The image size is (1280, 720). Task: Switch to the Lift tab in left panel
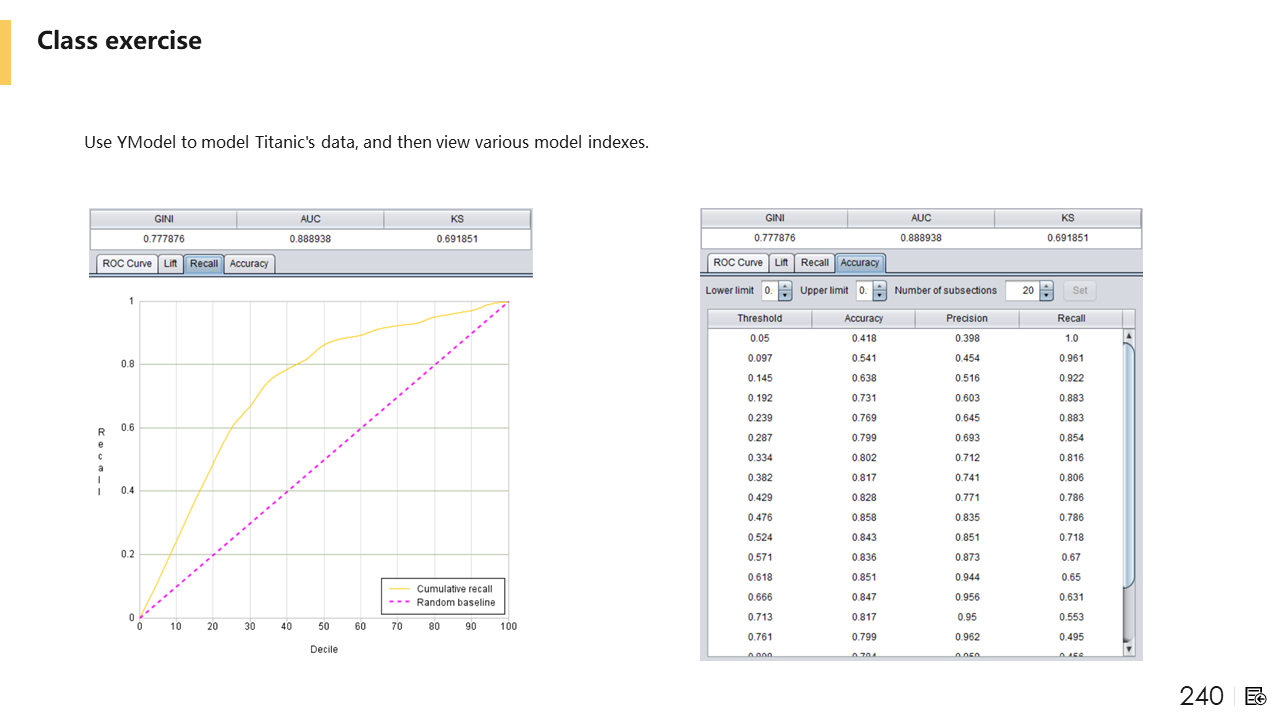coord(171,264)
